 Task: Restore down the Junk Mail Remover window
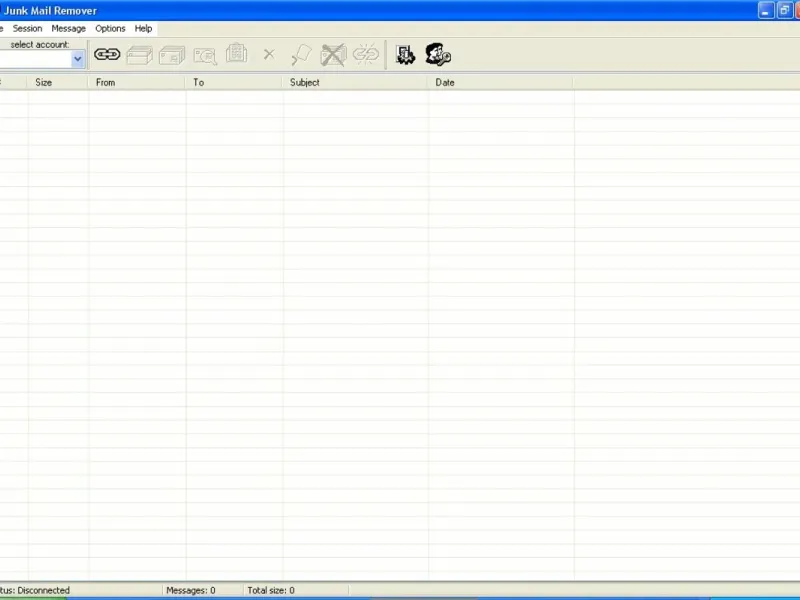tap(784, 10)
